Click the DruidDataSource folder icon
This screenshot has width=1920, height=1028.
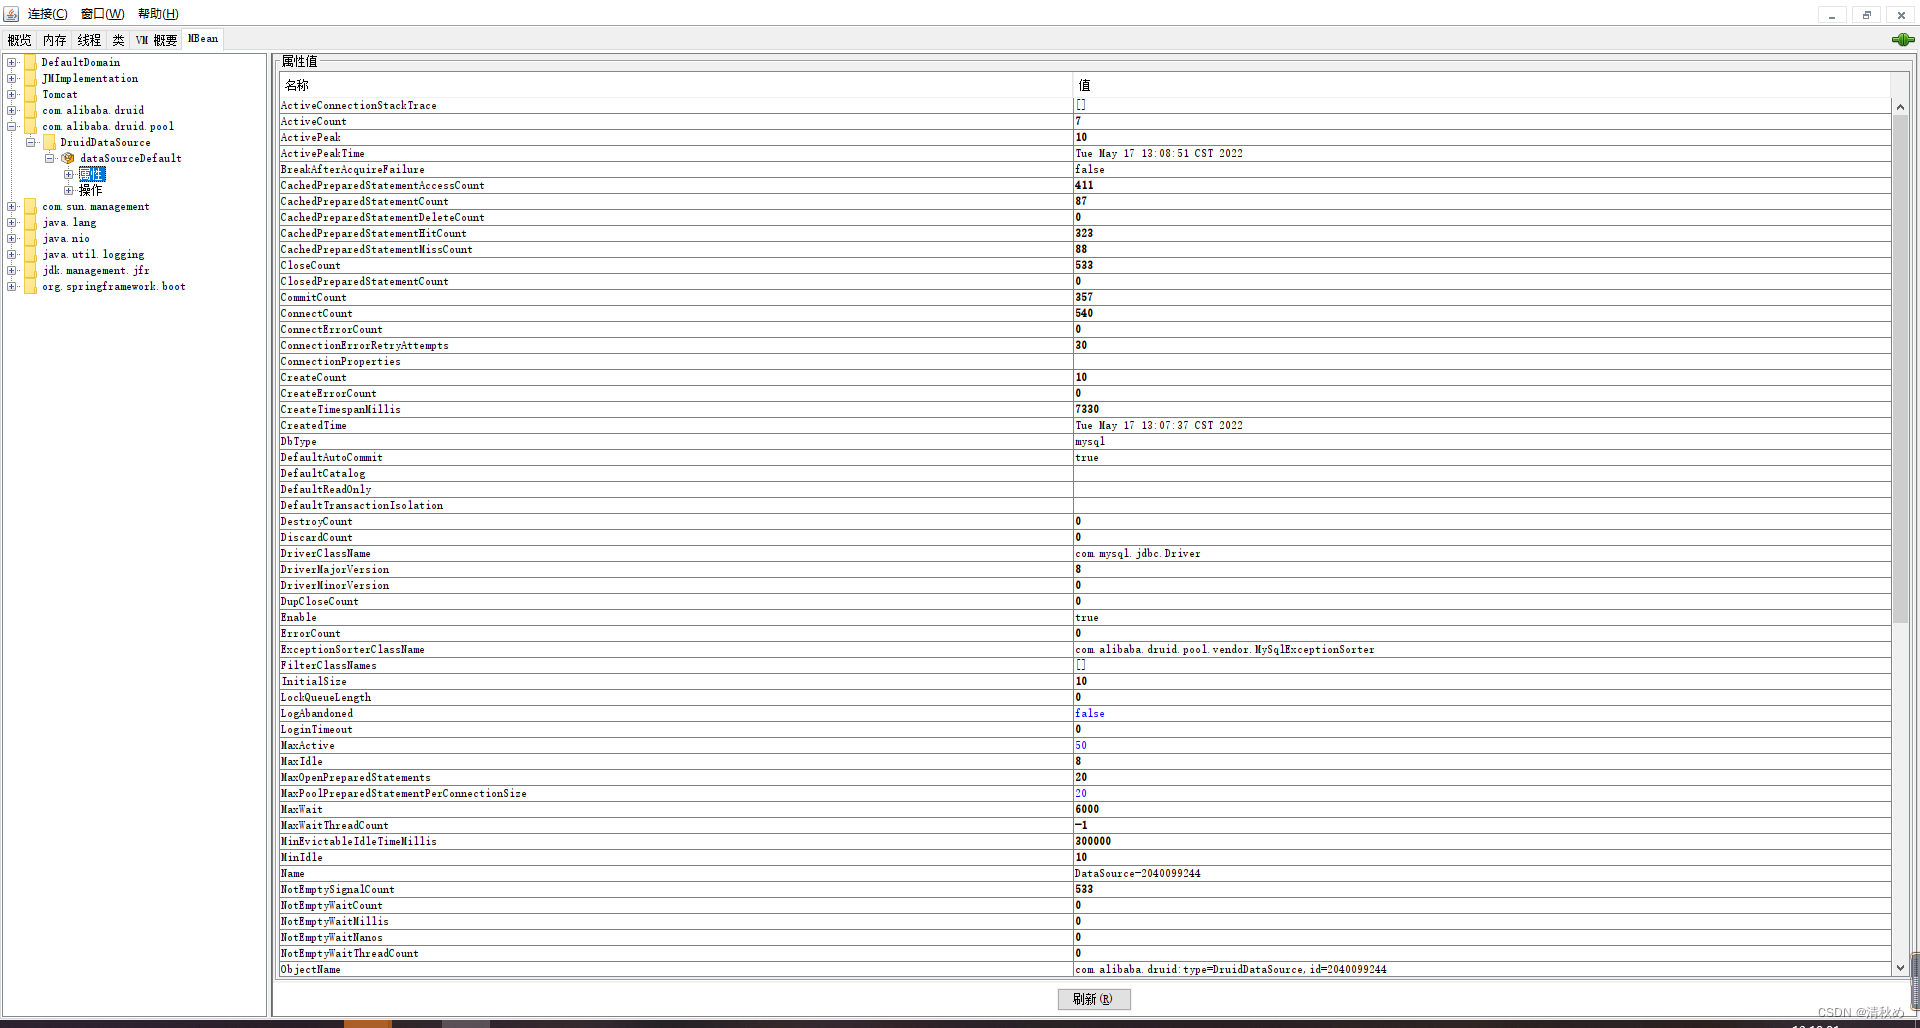tap(50, 142)
